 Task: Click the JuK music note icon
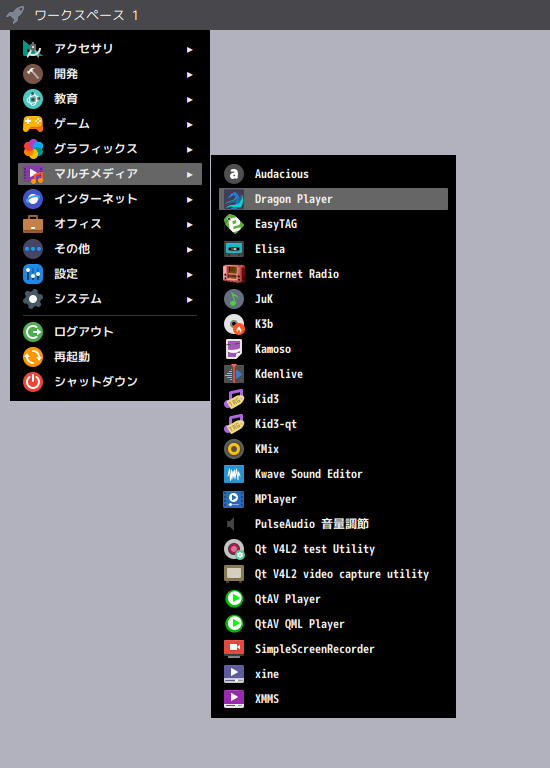[x=234, y=299]
